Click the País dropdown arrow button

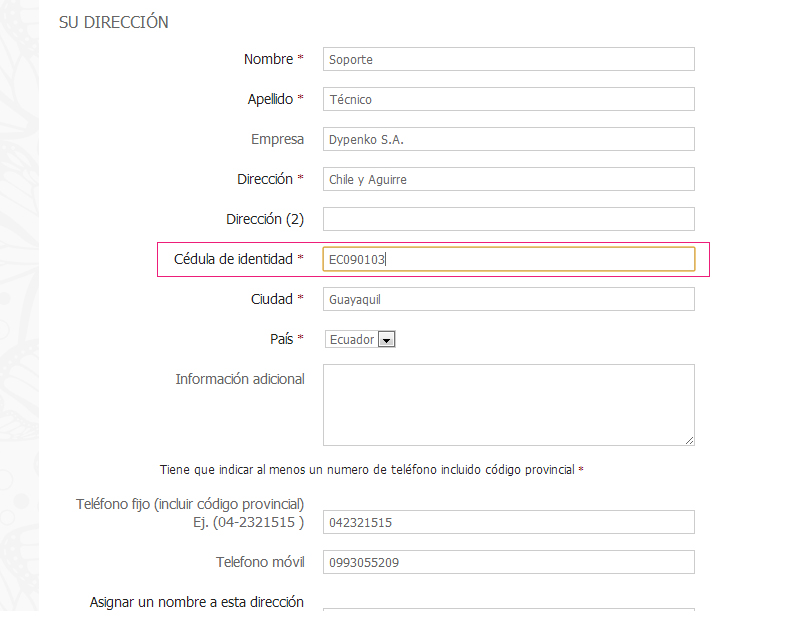[387, 340]
